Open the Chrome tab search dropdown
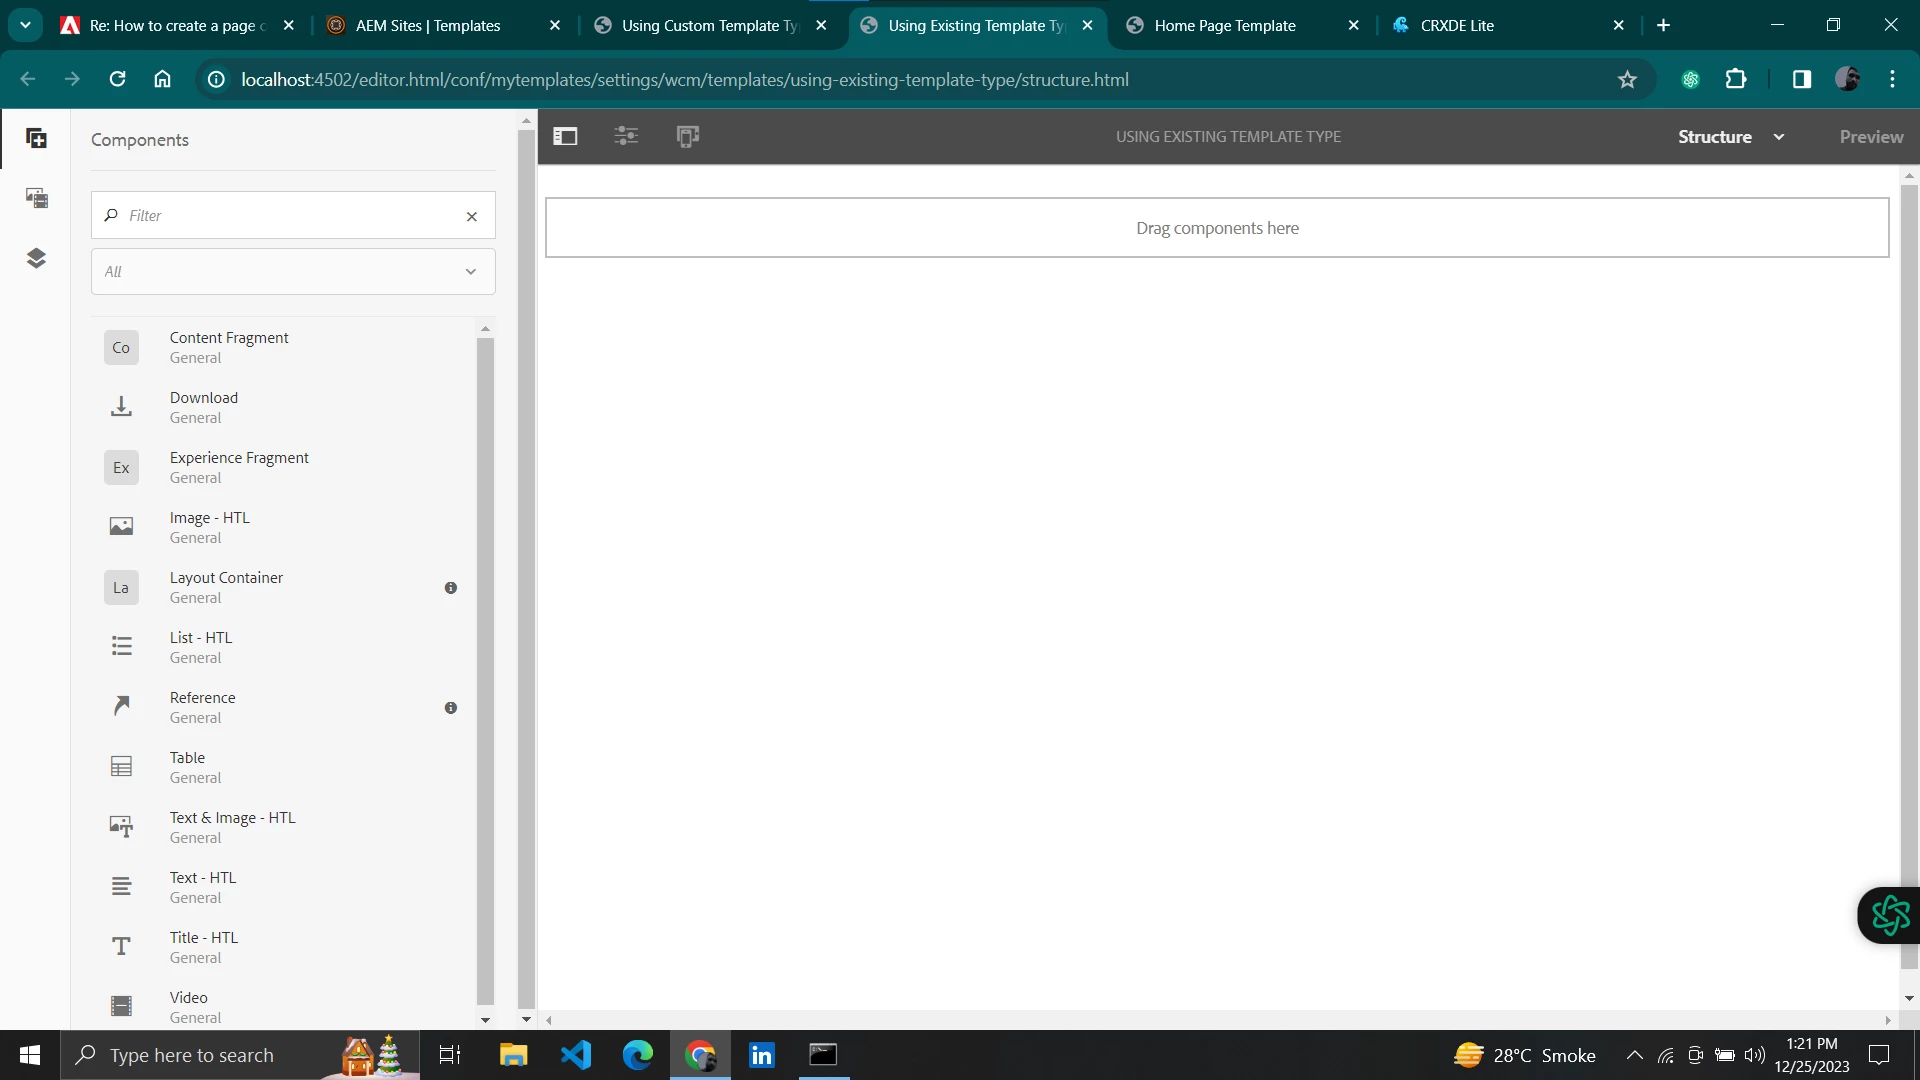 pos(25,25)
